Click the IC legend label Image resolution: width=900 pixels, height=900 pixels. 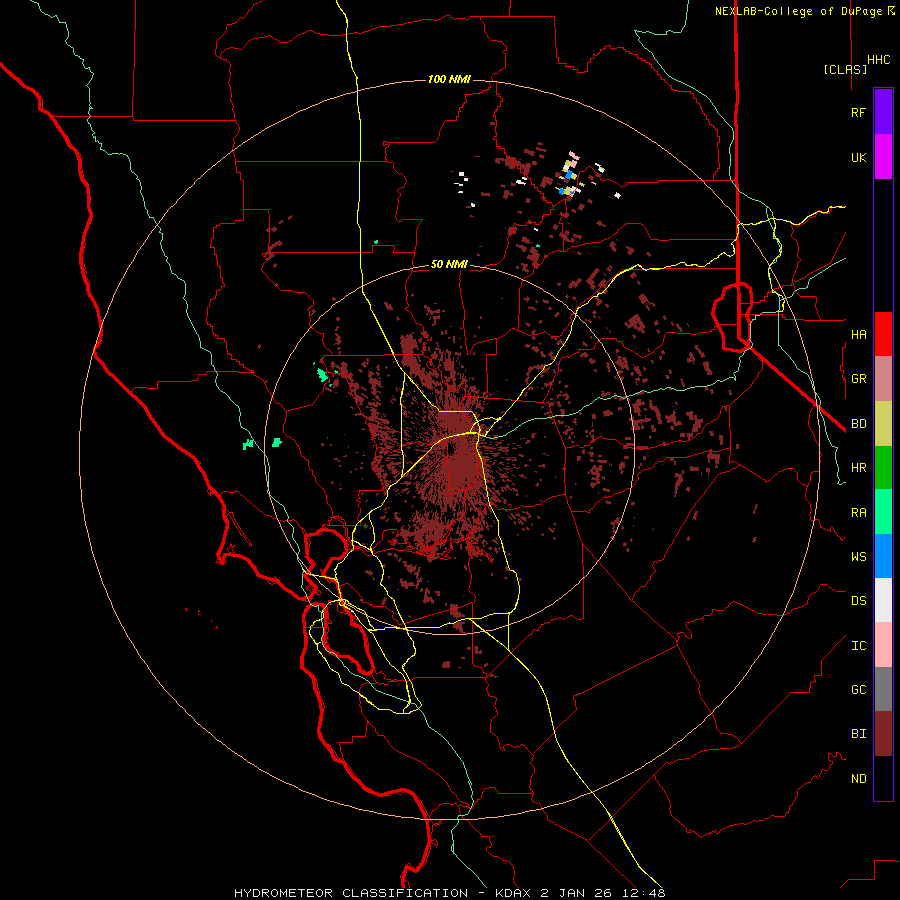tap(858, 646)
